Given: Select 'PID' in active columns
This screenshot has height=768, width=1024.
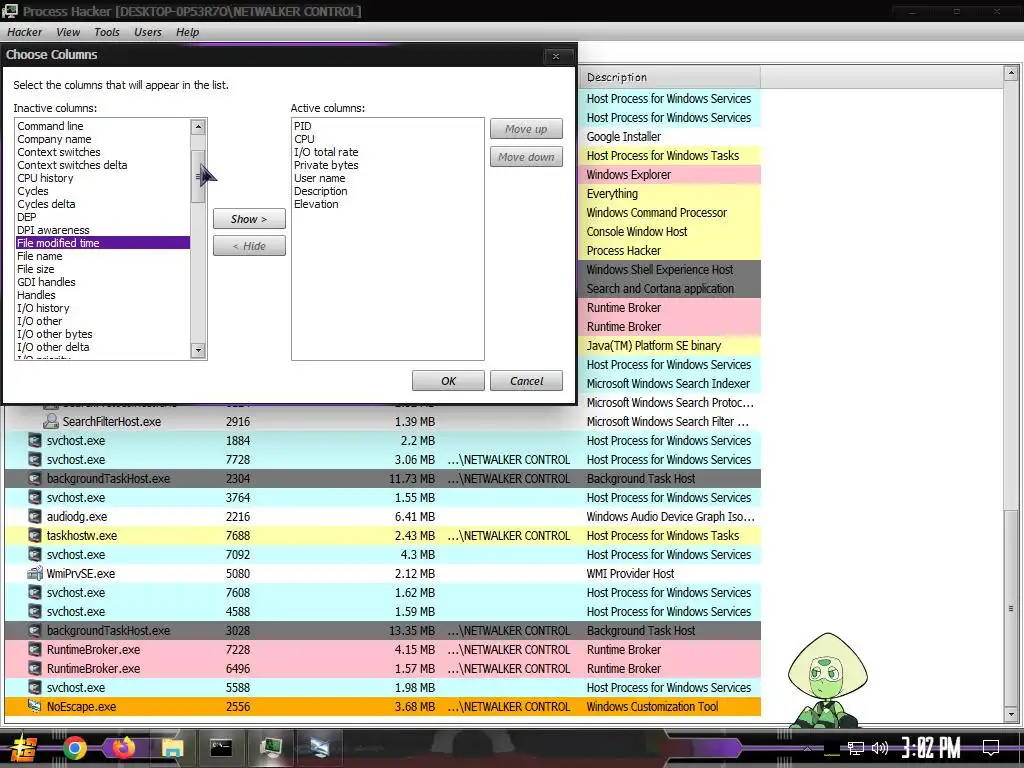Looking at the screenshot, I should [x=302, y=126].
